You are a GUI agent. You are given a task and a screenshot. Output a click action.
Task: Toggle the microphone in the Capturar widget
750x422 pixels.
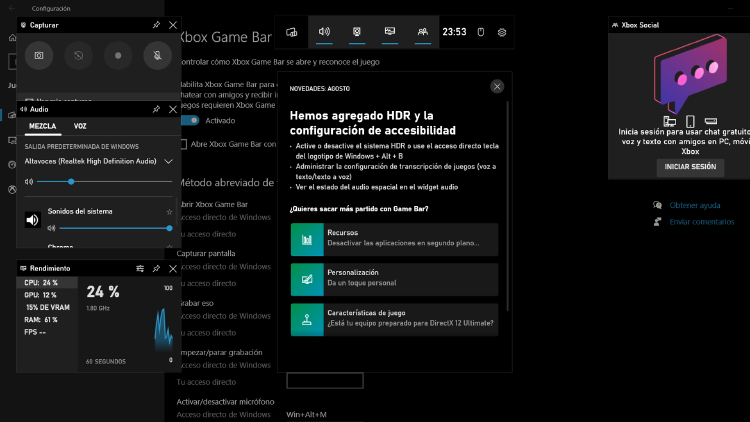pyautogui.click(x=157, y=56)
